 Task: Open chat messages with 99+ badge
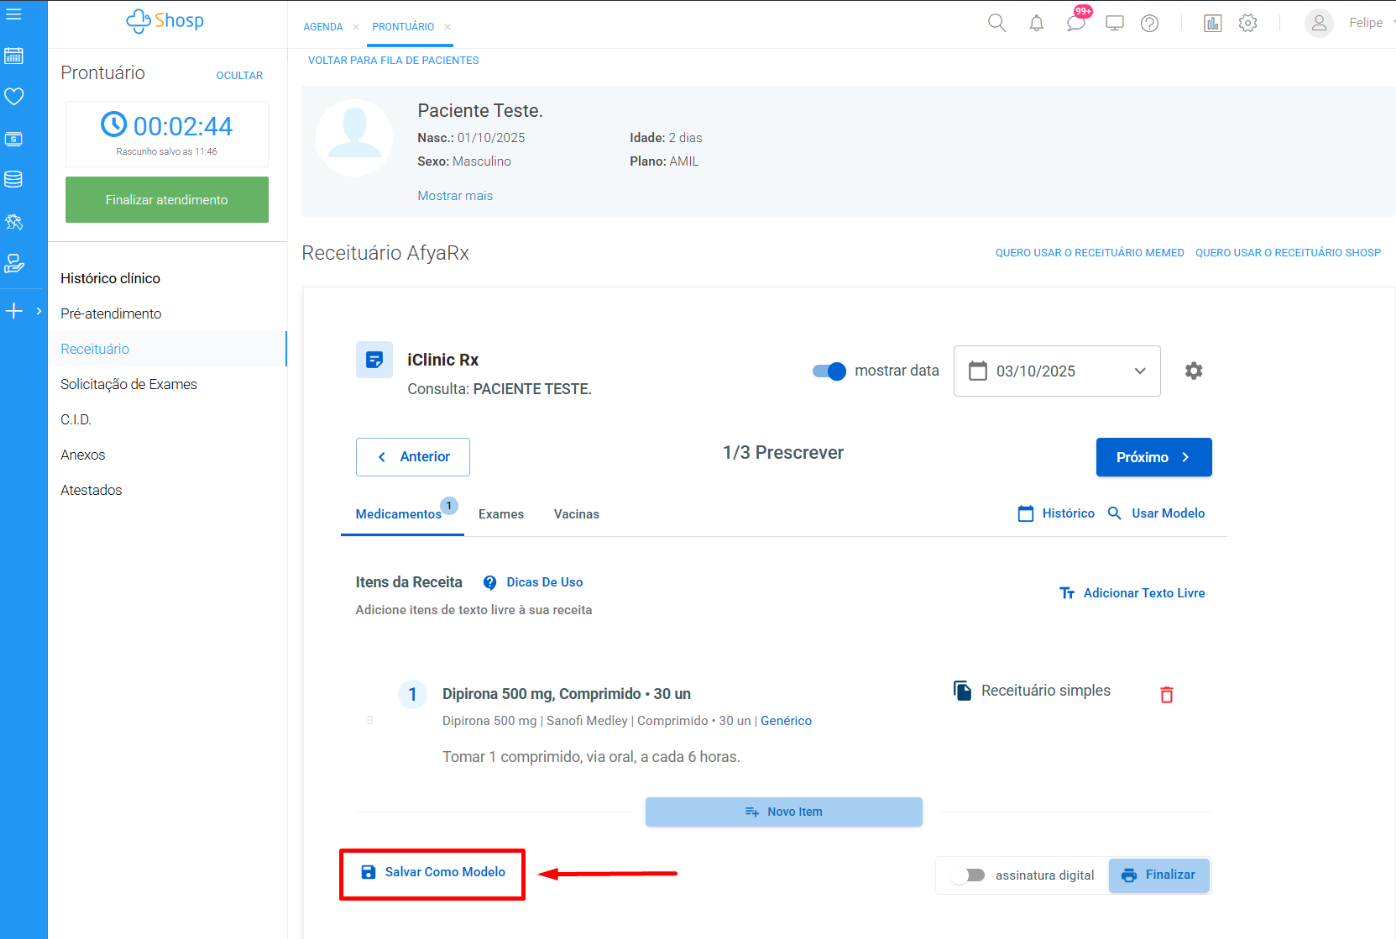1076,23
